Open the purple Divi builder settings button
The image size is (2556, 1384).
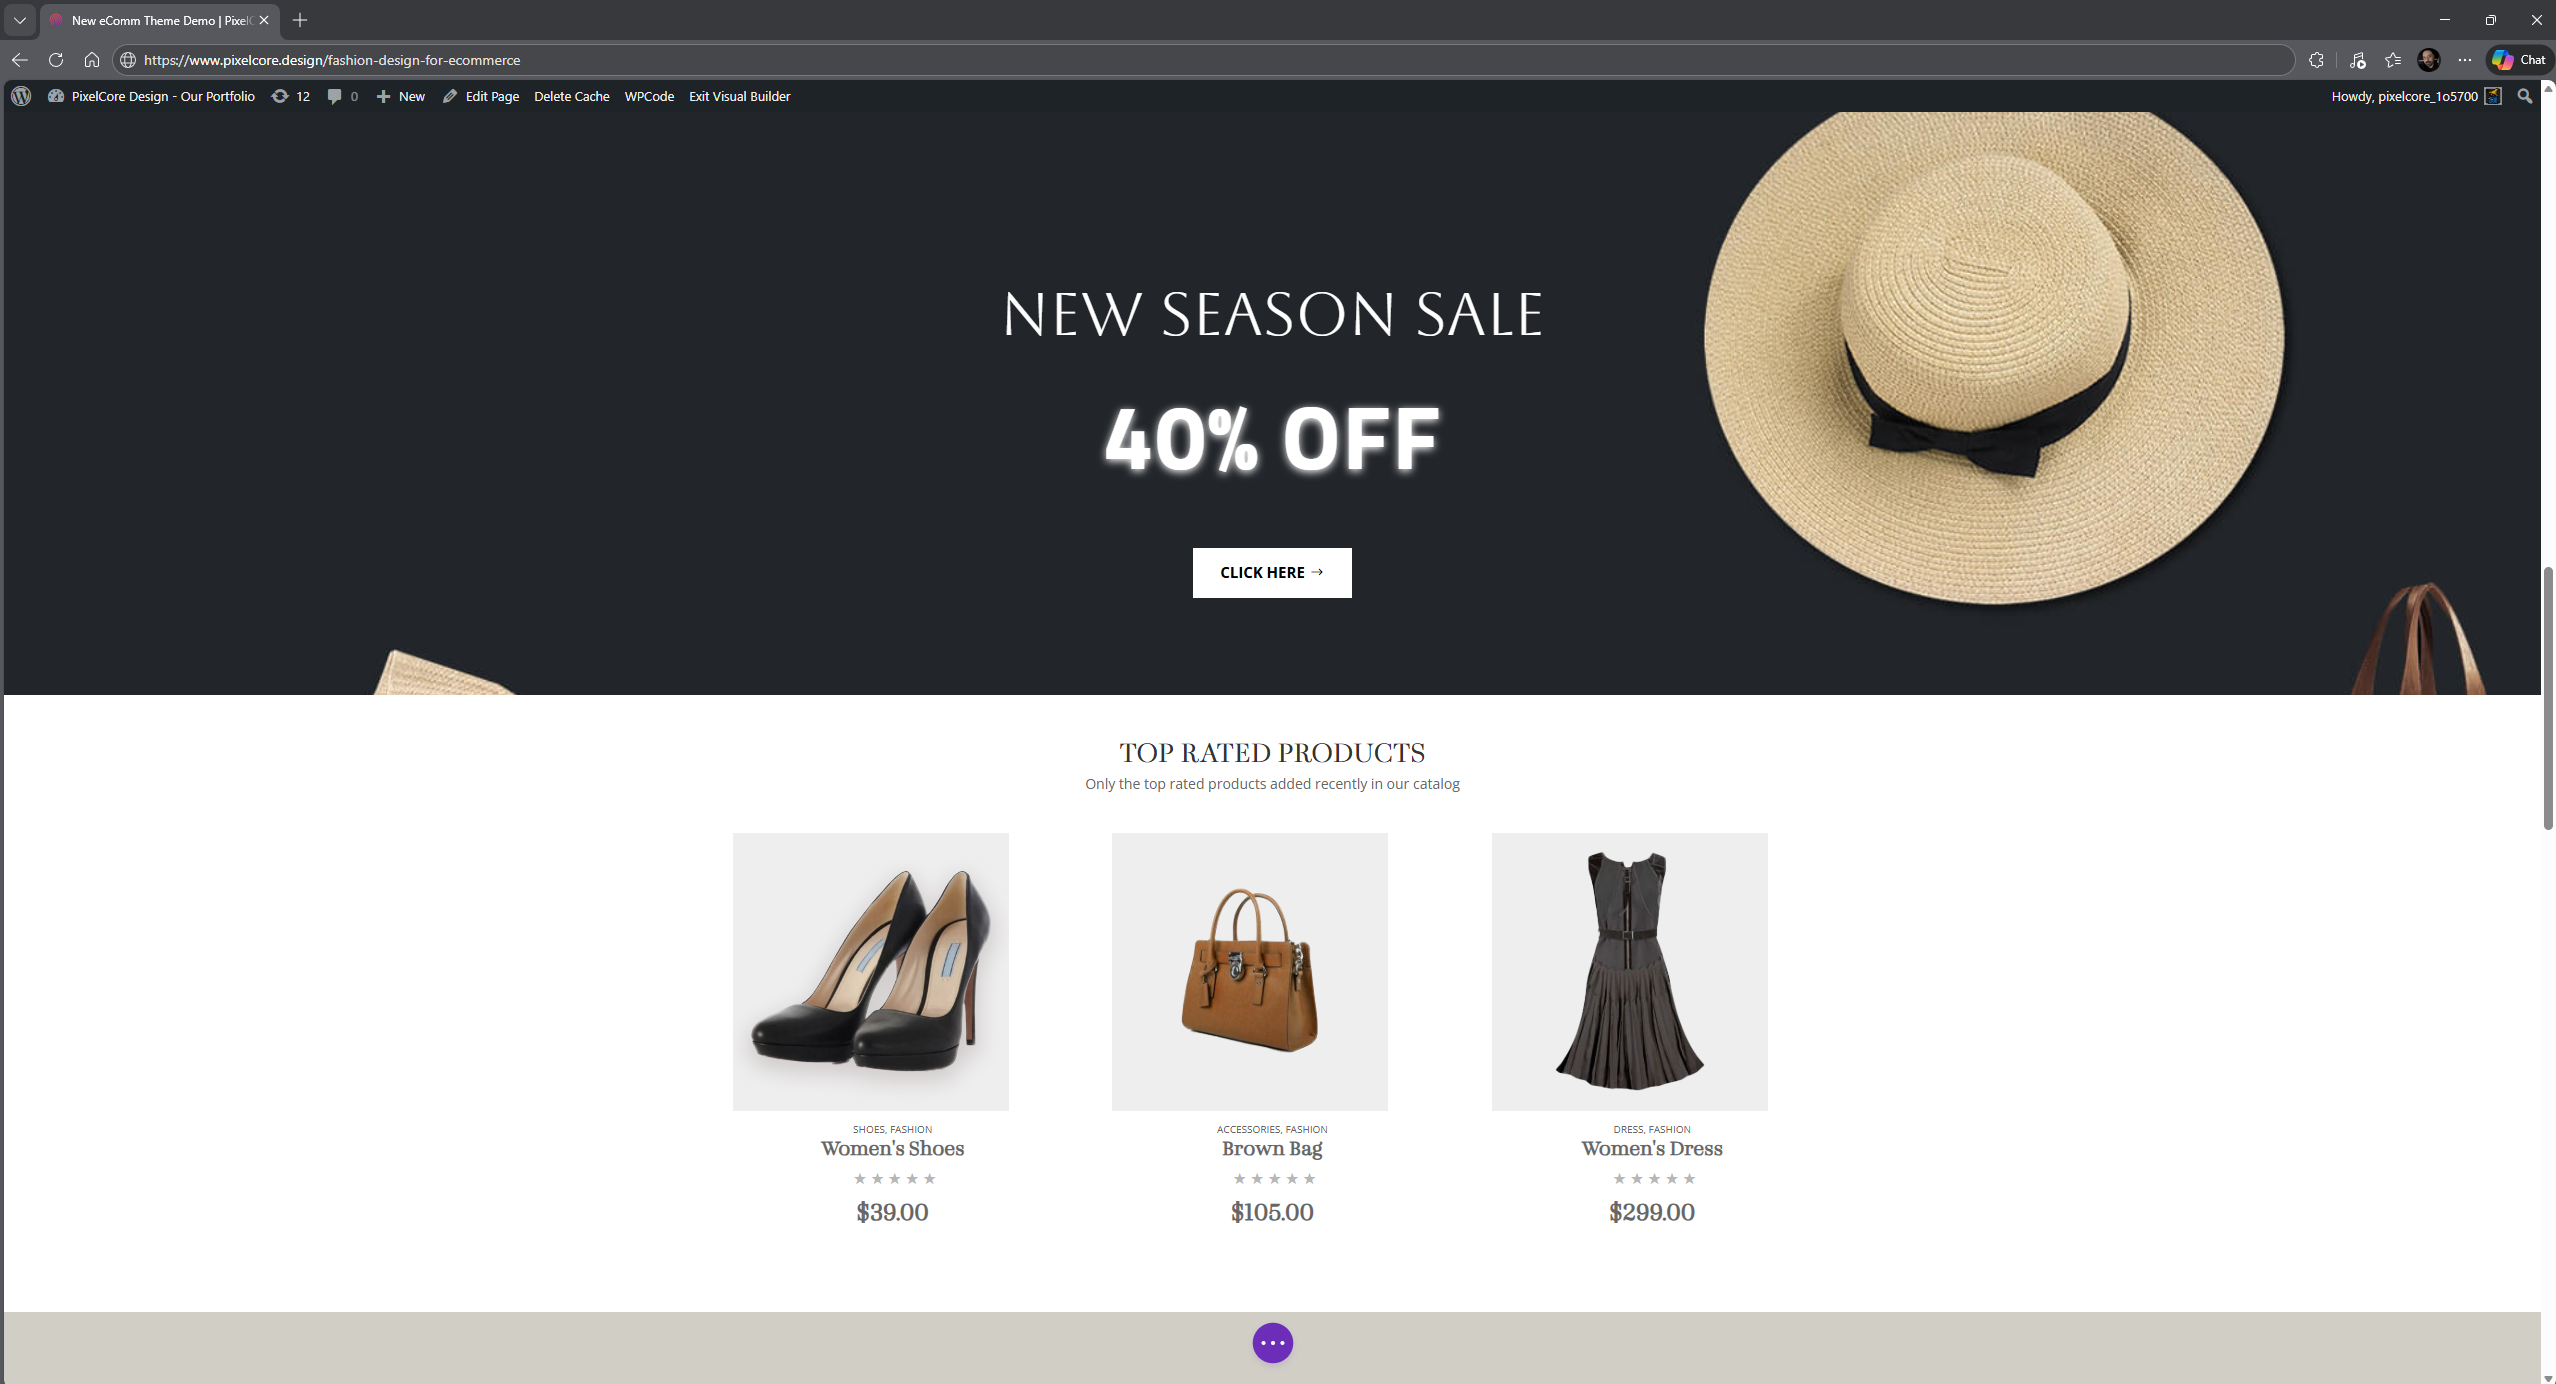pos(1272,1342)
